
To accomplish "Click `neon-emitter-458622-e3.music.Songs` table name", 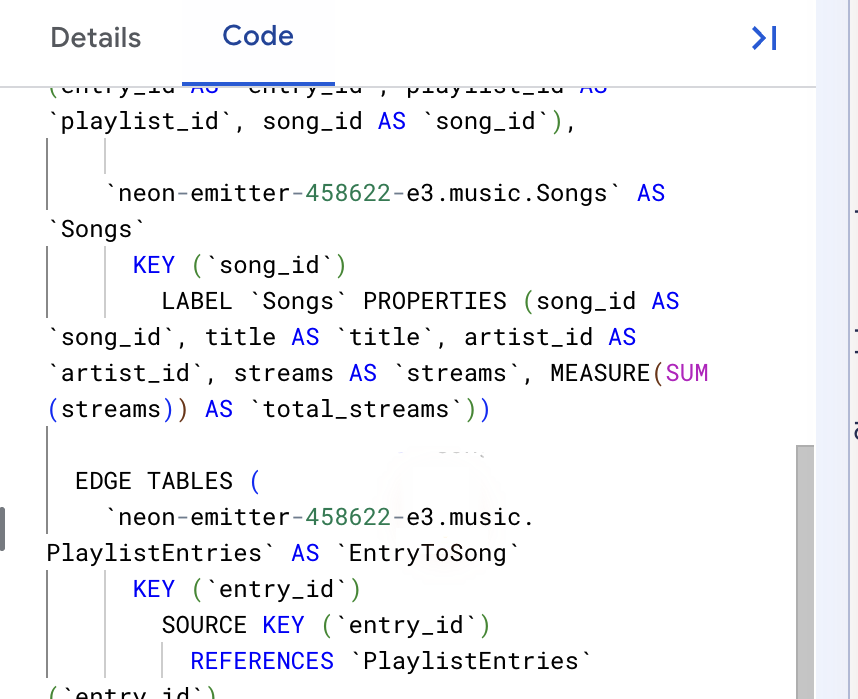I will [363, 193].
